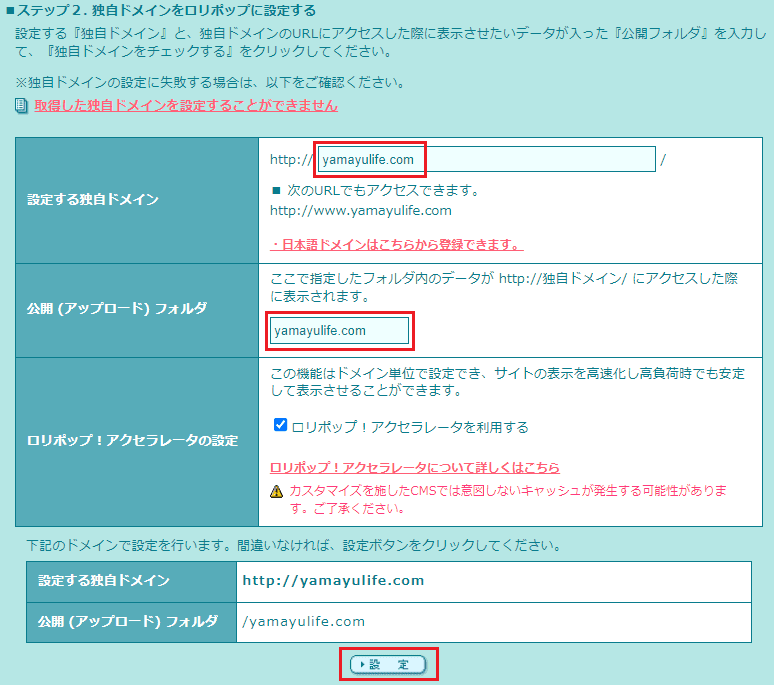Click the 設定する独自ドメイン header in the upper form
This screenshot has width=775, height=685.
93,200
